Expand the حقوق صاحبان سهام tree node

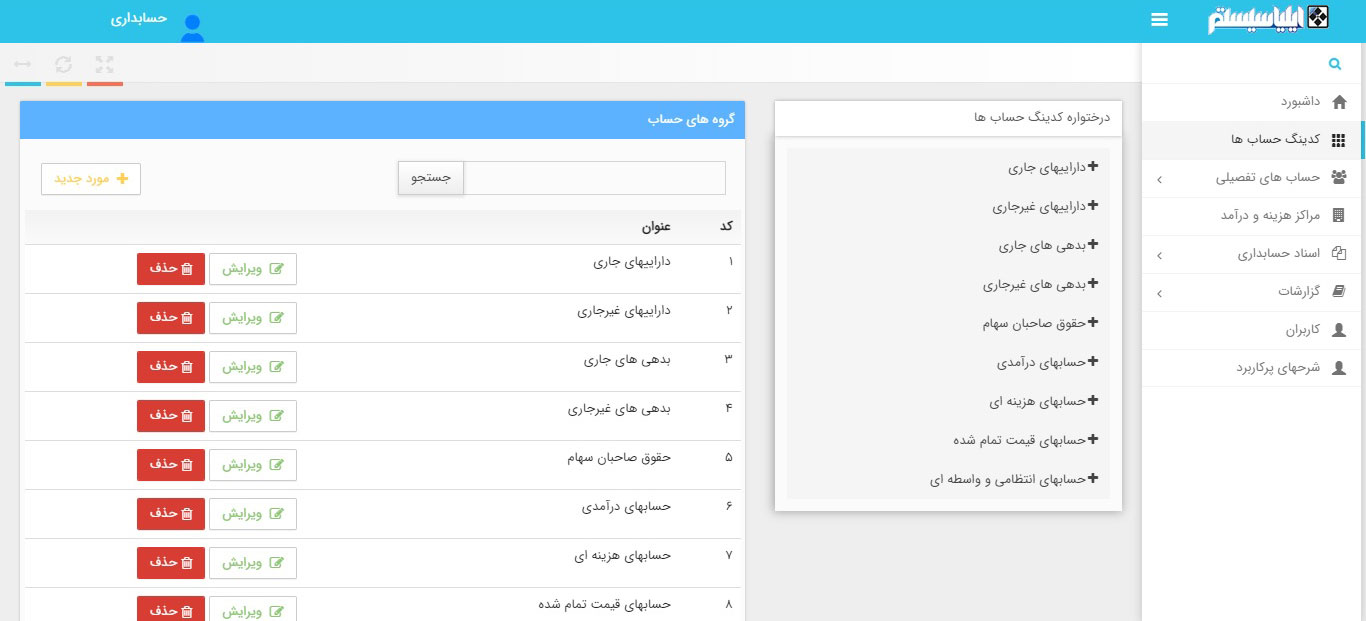click(x=1094, y=323)
